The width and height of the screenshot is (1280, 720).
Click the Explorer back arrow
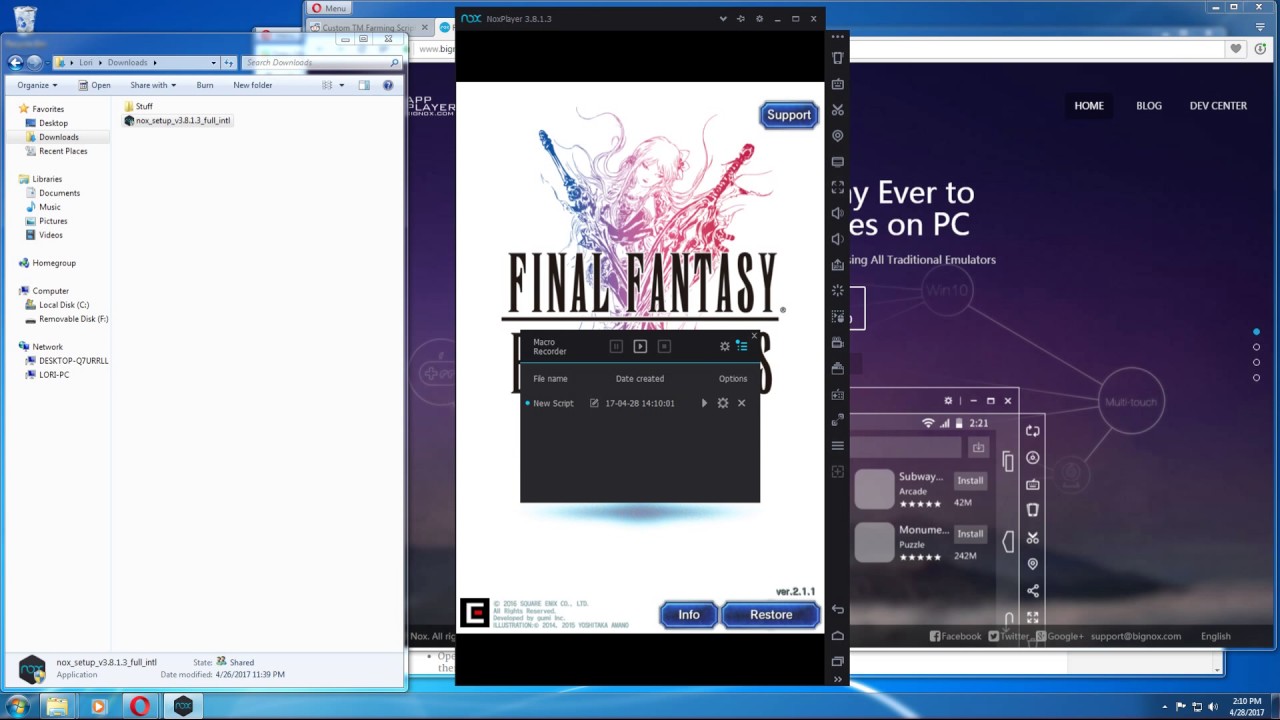[15, 62]
